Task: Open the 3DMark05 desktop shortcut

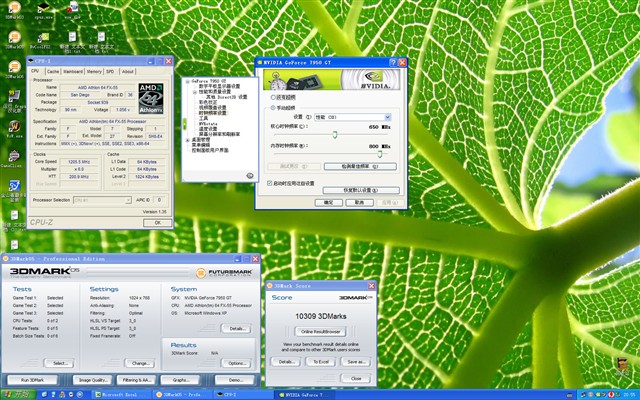Action: click(15, 40)
